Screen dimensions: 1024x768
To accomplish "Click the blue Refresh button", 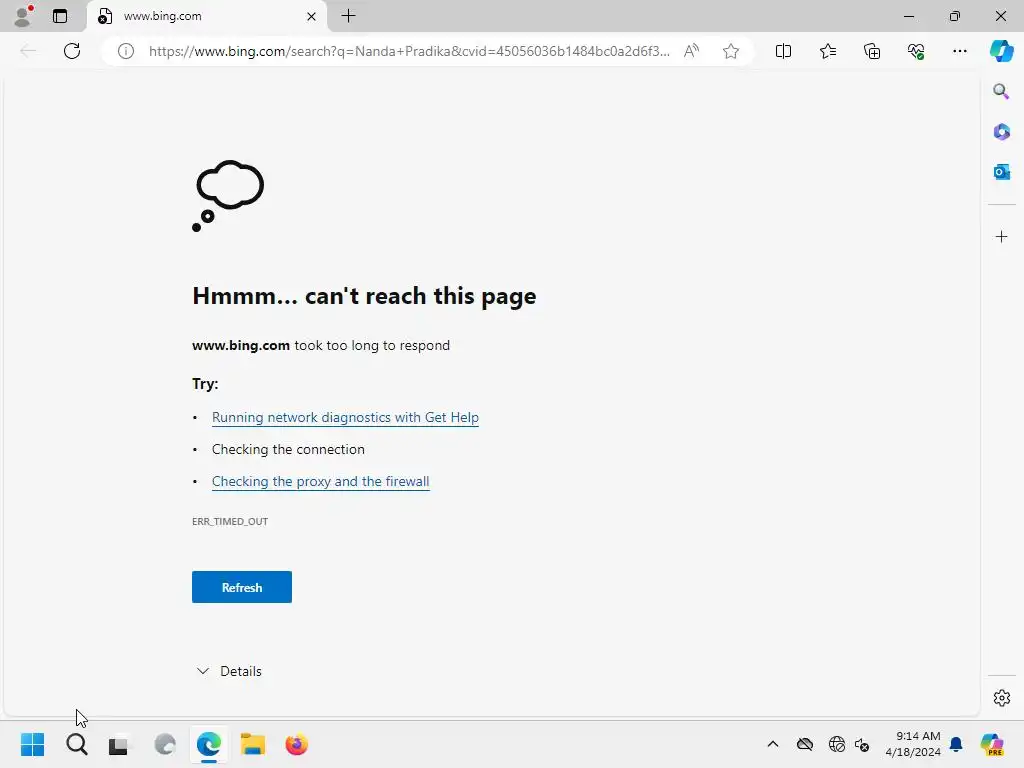I will click(x=242, y=587).
